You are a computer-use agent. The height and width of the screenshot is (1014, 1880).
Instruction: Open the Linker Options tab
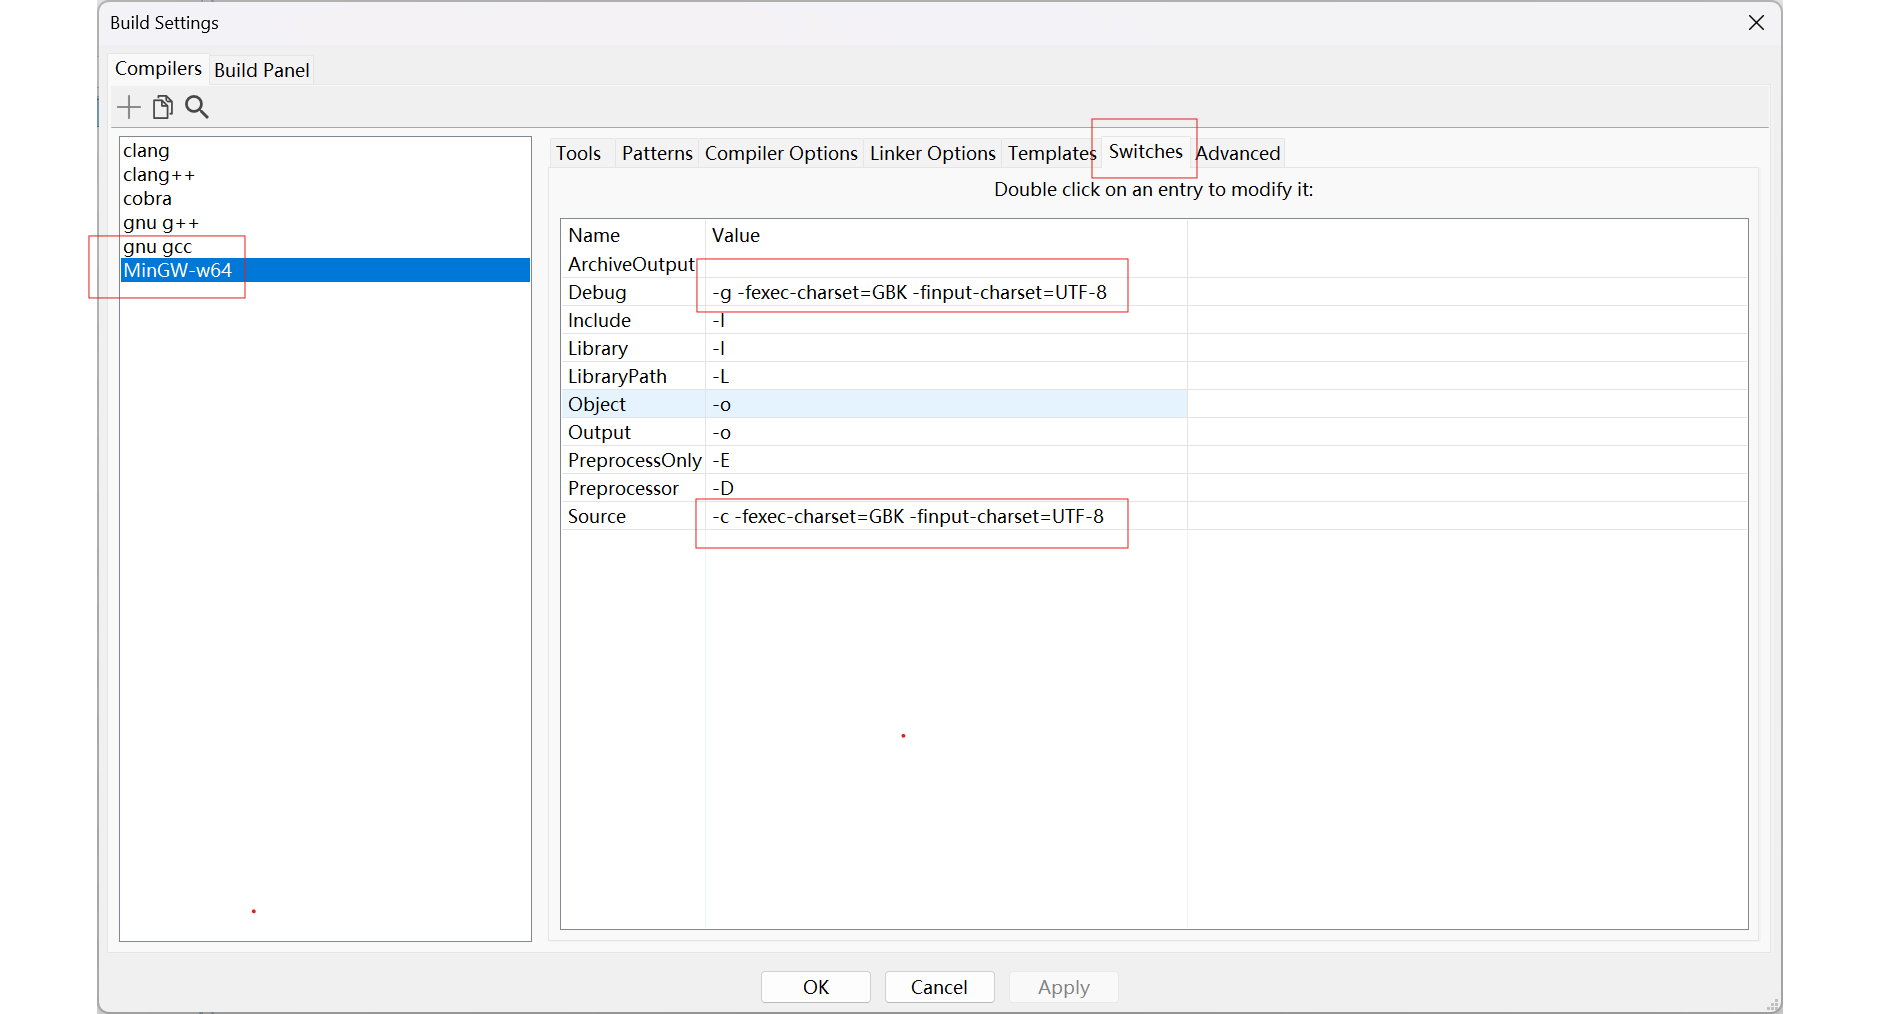click(x=932, y=153)
